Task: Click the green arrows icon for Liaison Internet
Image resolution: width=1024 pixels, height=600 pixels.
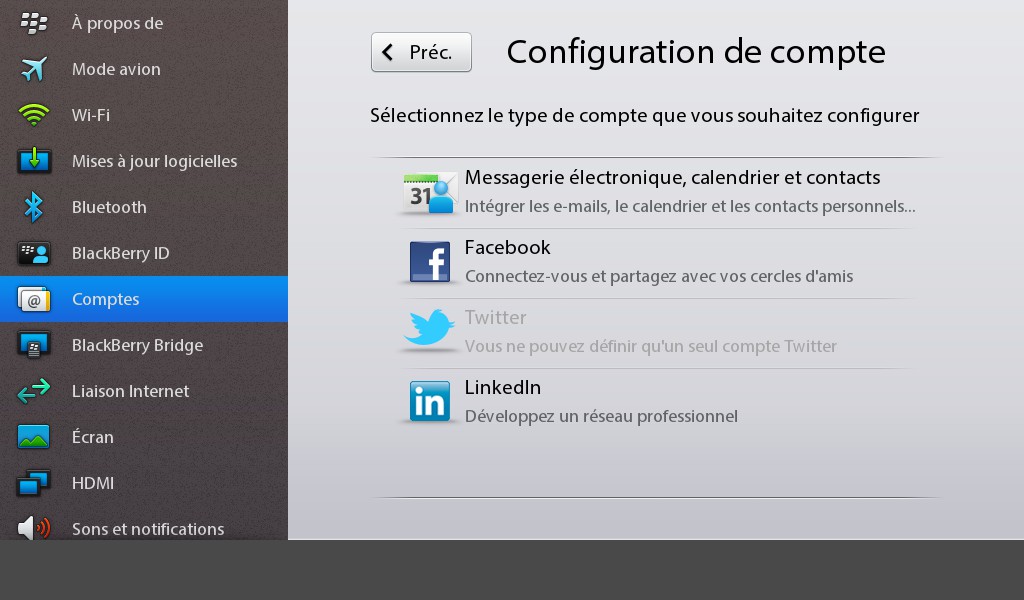Action: [x=34, y=391]
